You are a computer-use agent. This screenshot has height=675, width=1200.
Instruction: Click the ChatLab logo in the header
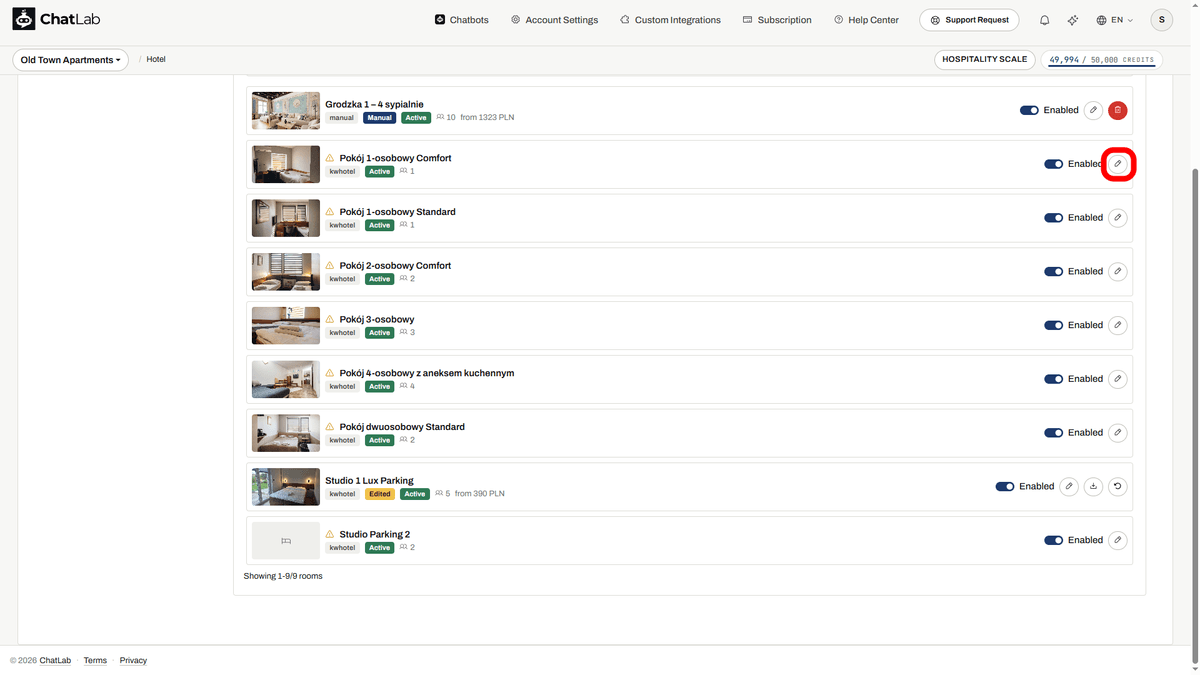[56, 19]
